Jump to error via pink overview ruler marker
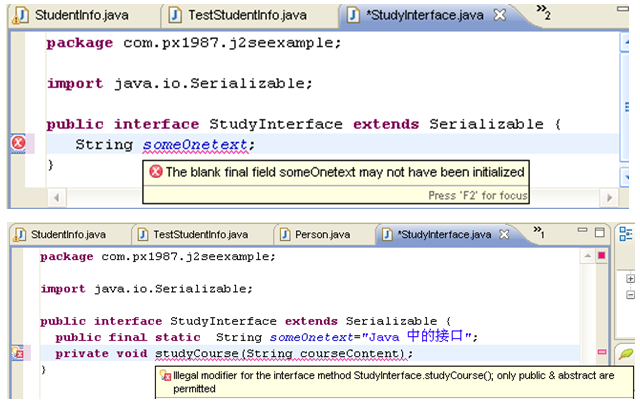The height and width of the screenshot is (409, 640). coord(602,351)
